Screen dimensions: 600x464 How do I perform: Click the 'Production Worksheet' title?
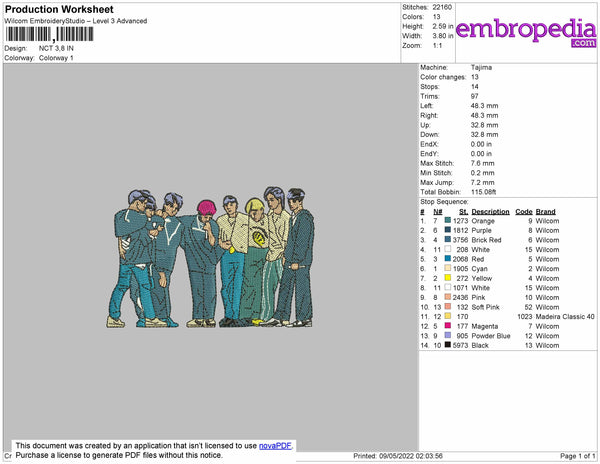point(59,10)
